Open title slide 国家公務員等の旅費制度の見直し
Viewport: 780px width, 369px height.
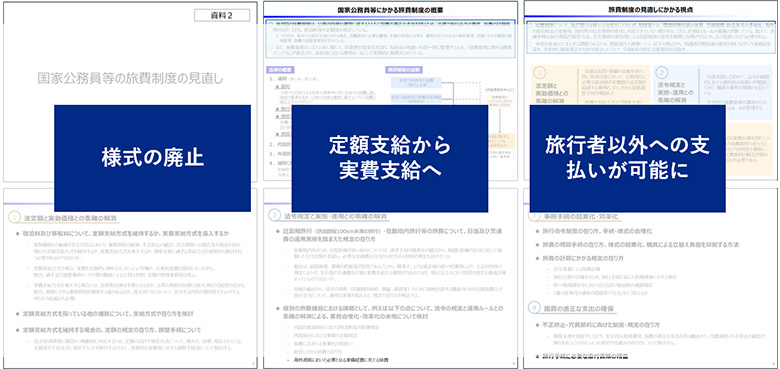pyautogui.click(x=130, y=78)
